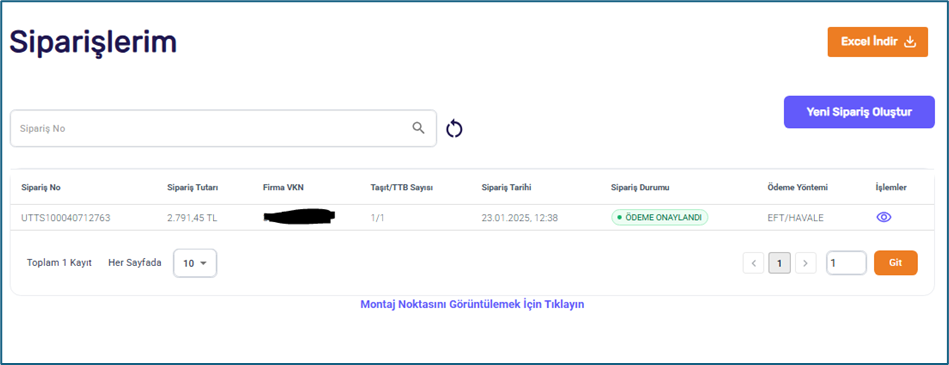Viewport: 949px width, 365px height.
Task: Select order number UTTS100040712763
Action: click(66, 218)
